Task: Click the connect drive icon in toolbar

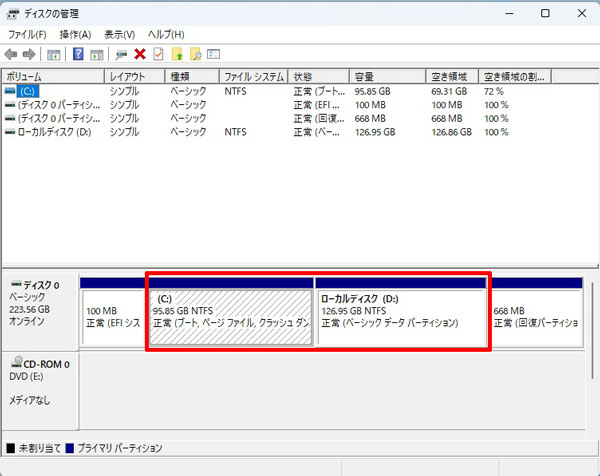Action: pos(121,54)
